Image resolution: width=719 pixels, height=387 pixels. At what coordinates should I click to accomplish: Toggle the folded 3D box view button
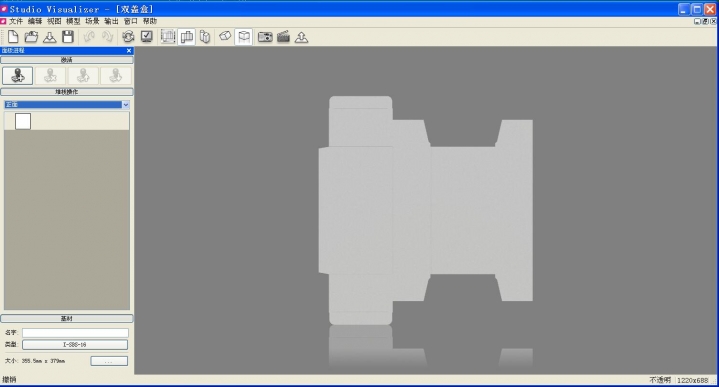pyautogui.click(x=205, y=37)
